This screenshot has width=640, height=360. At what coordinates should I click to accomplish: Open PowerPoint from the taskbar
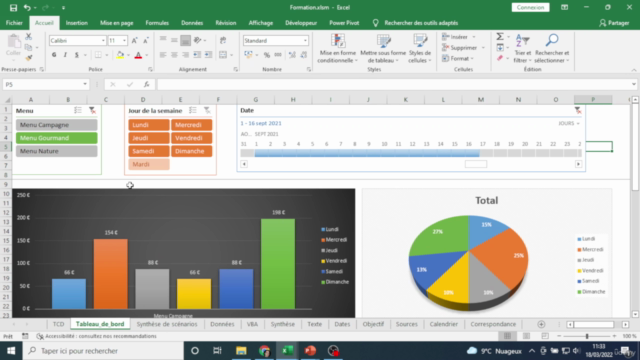click(310, 351)
